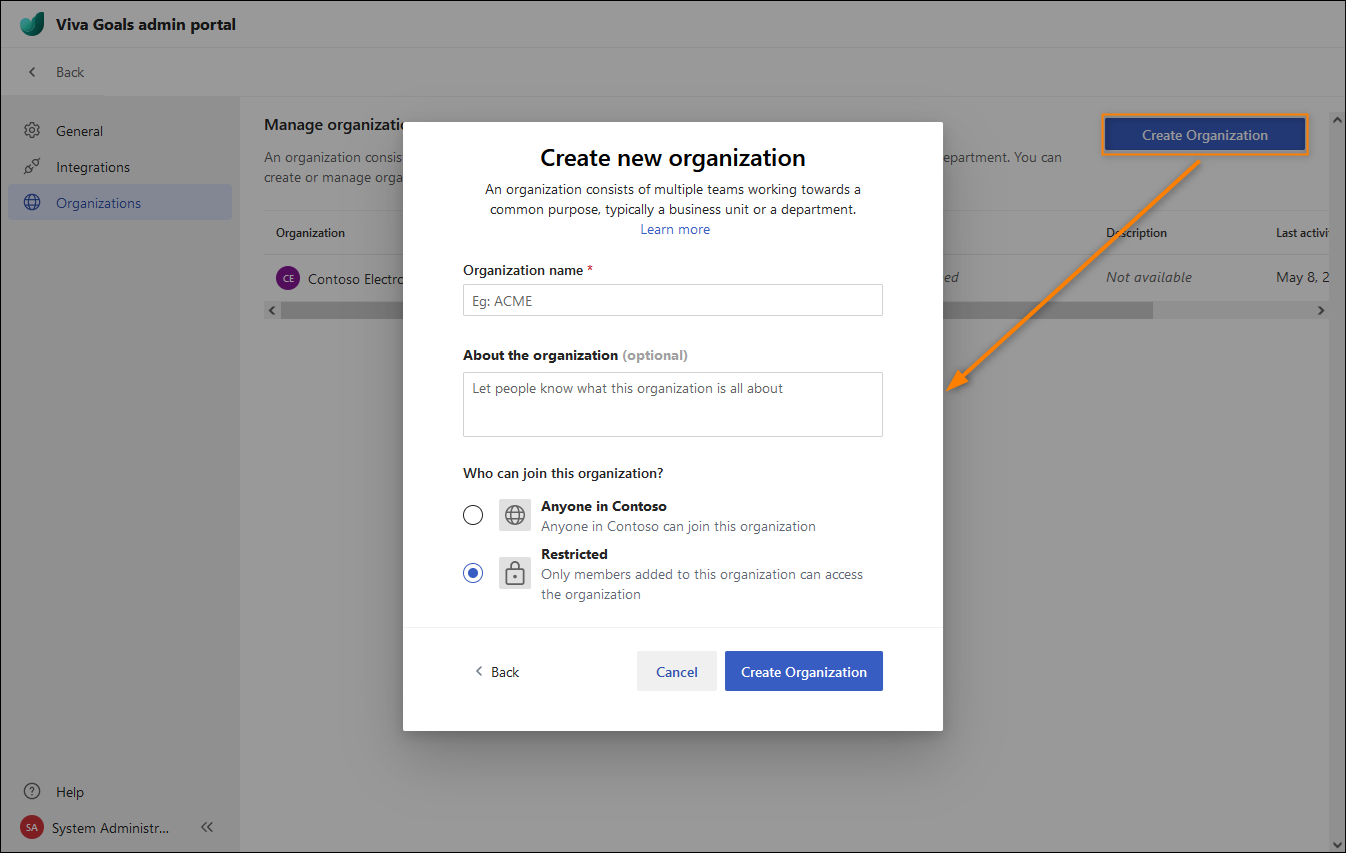Screen dimensions: 1346x853
Task: Collapse the sidebar with double chevron
Action: tap(207, 828)
